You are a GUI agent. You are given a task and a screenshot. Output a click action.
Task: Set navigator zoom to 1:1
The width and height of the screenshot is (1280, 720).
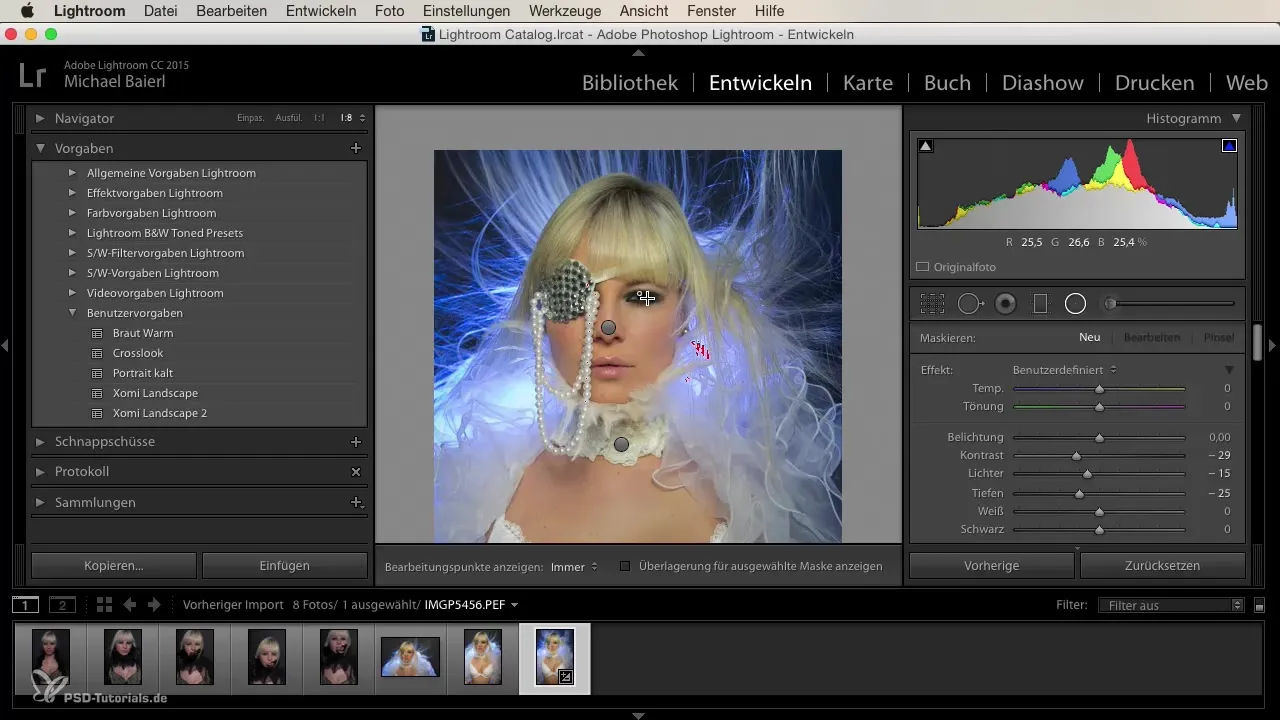tap(319, 118)
